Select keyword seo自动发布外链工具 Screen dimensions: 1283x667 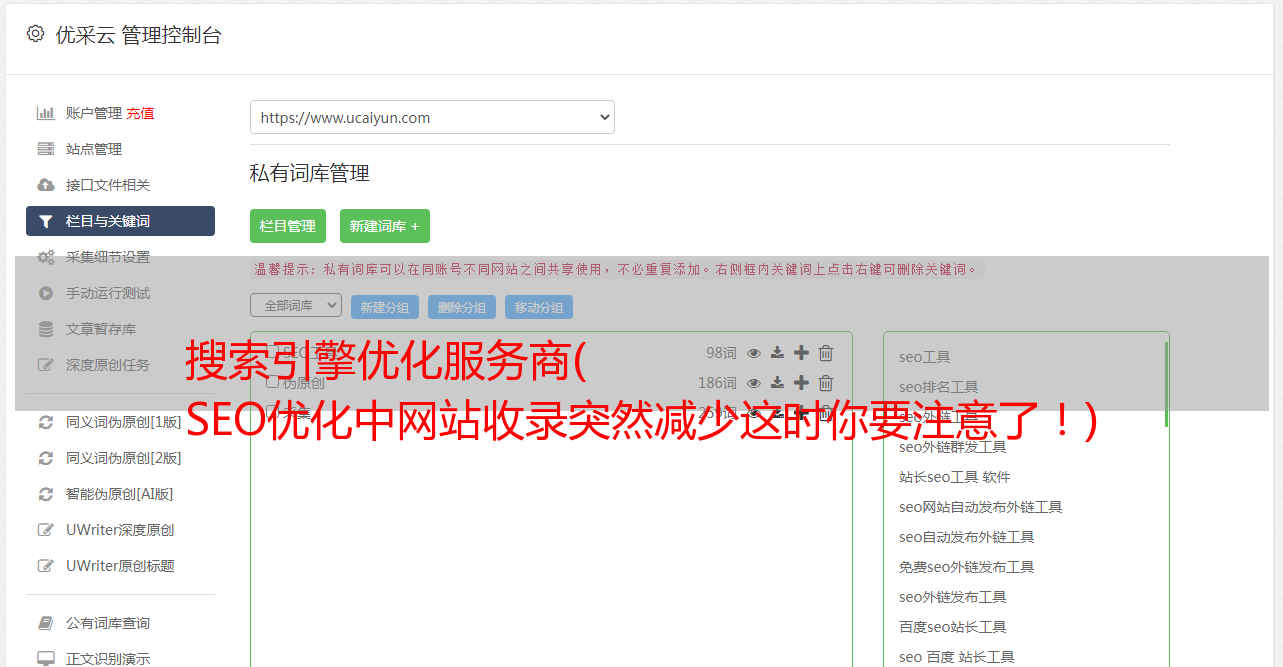(x=967, y=537)
